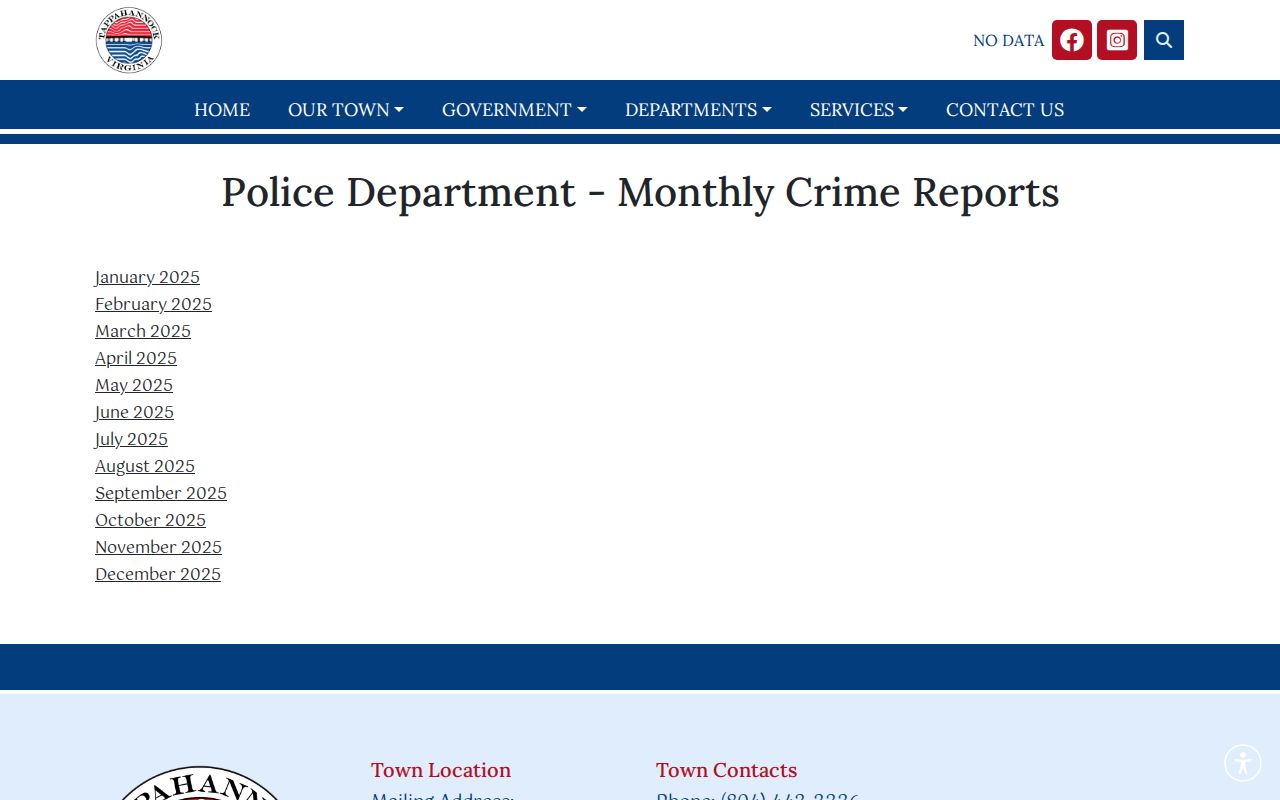Go to the Home menu item
Screen dimensions: 1280x800
point(222,110)
